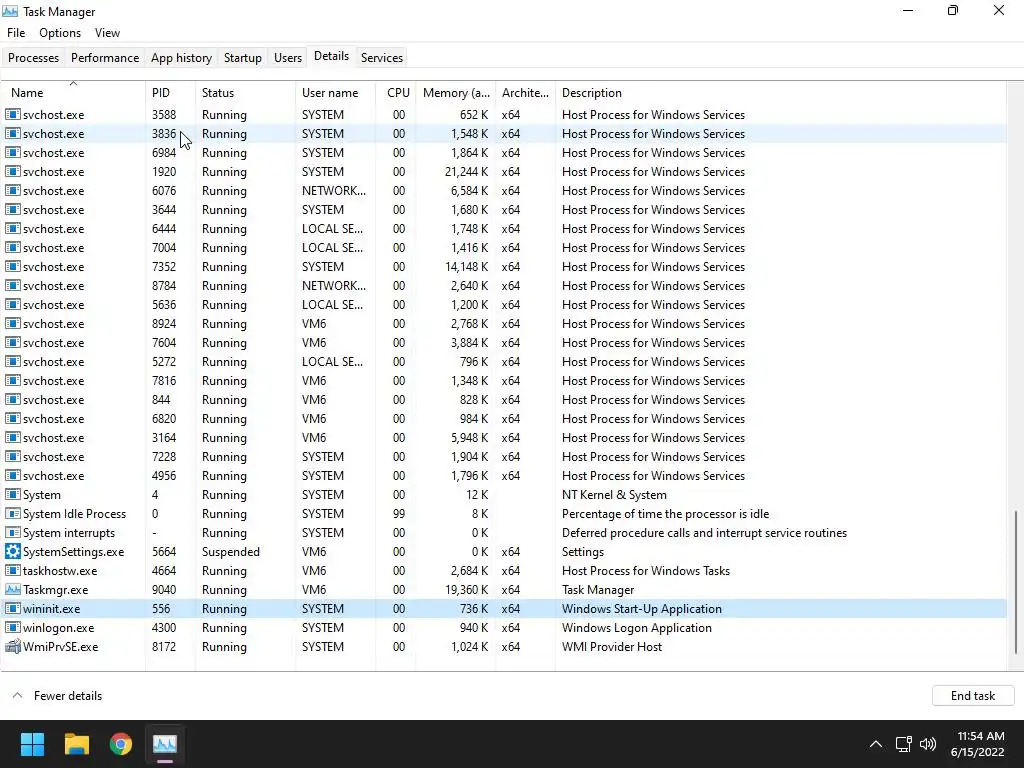The height and width of the screenshot is (768, 1024).
Task: Open the Options menu
Action: [60, 33]
